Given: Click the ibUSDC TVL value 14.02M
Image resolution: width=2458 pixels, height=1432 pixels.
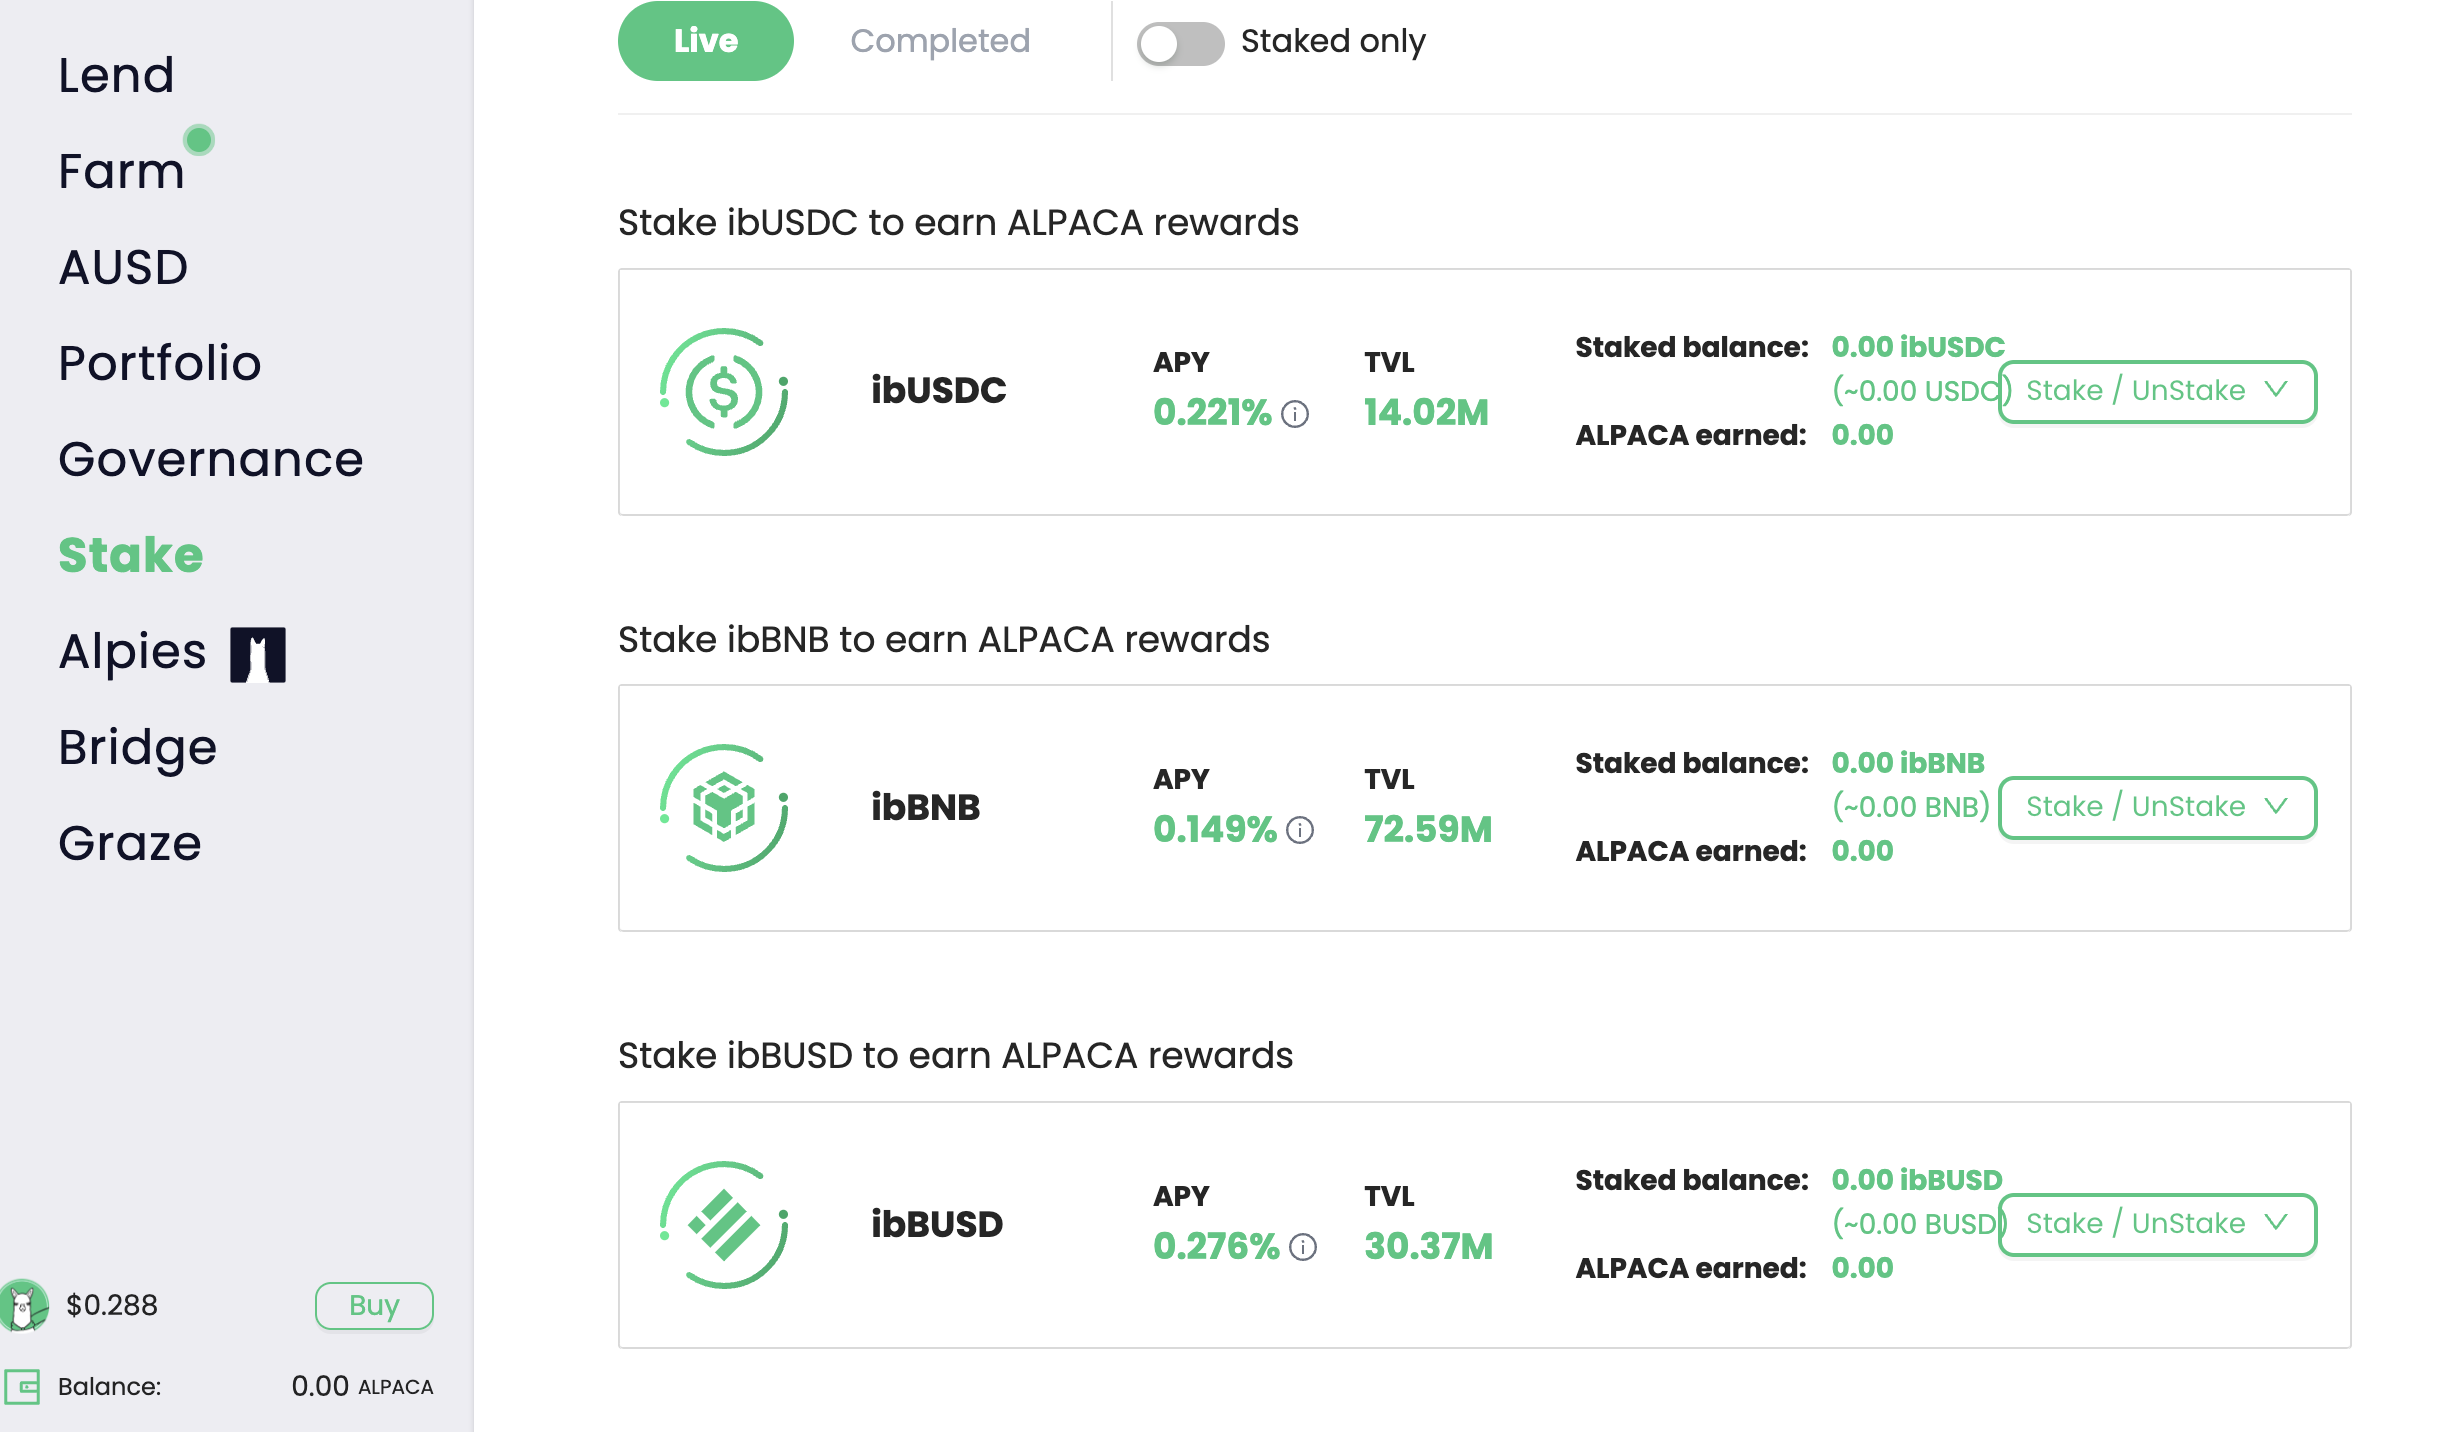Looking at the screenshot, I should point(1426,413).
